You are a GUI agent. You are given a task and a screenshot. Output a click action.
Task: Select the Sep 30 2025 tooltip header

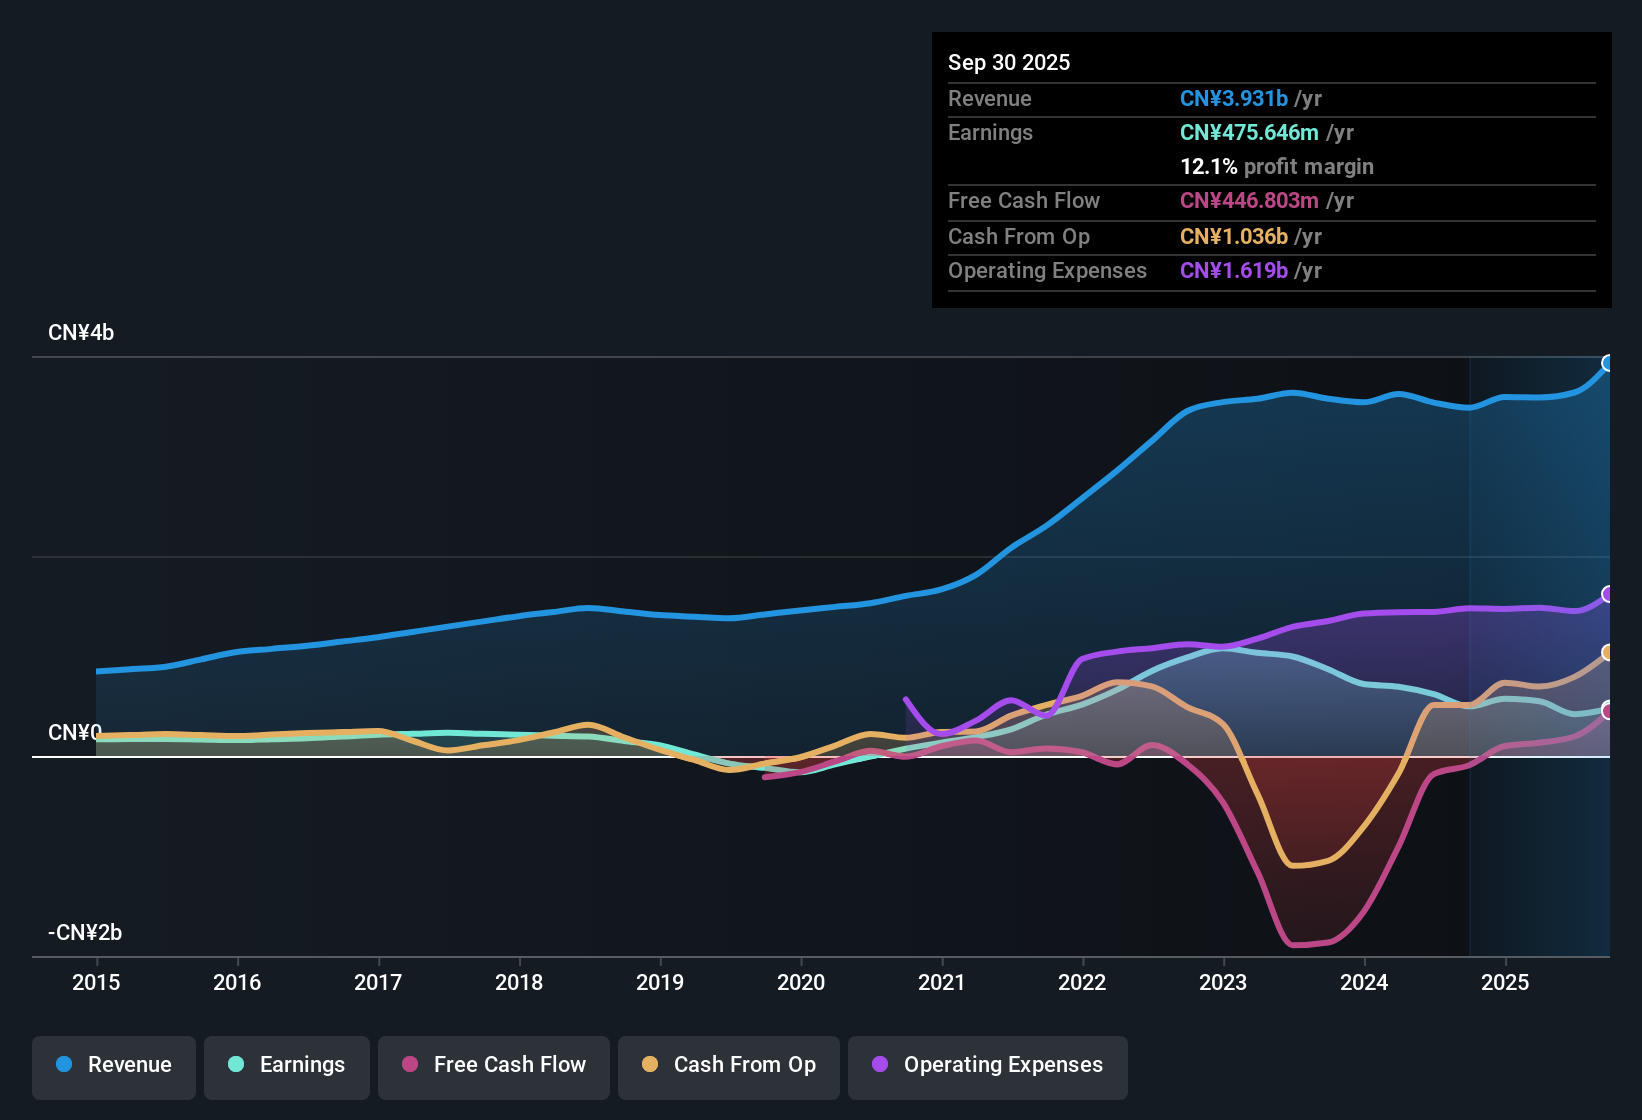[x=1009, y=62]
